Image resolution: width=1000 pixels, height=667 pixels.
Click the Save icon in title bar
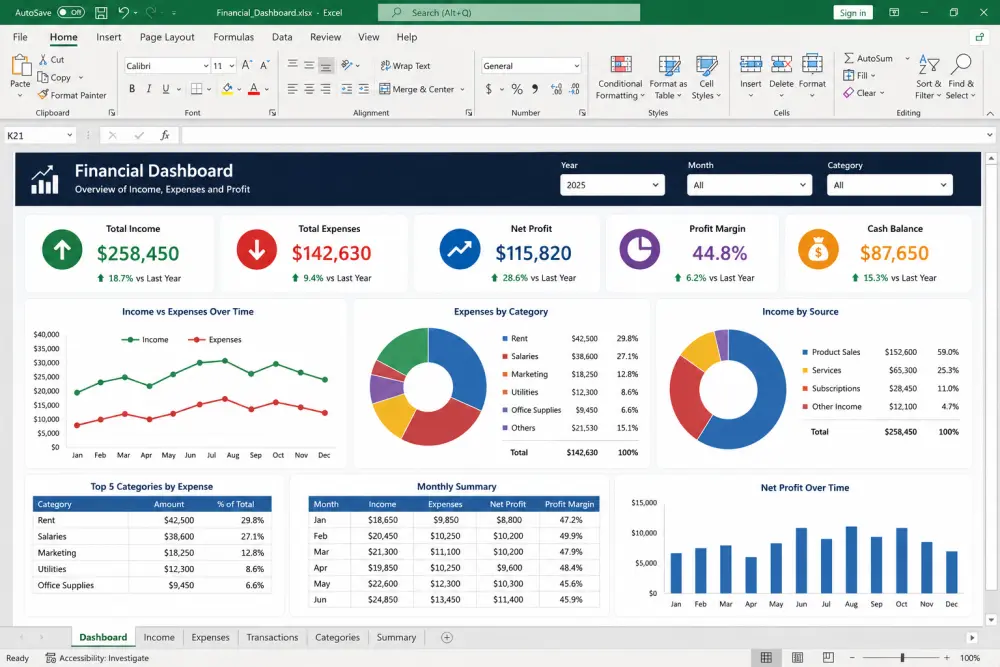(101, 12)
